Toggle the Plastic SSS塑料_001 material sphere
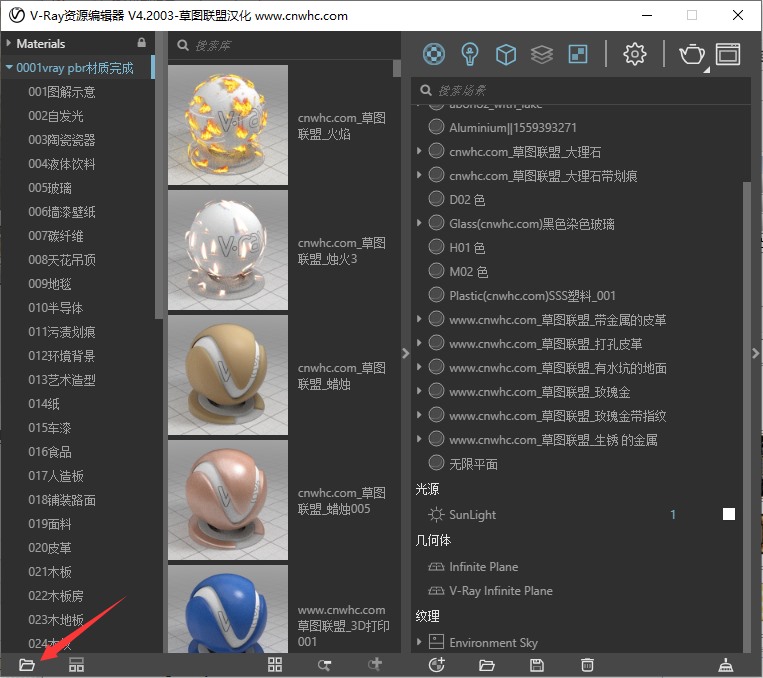 click(x=436, y=294)
